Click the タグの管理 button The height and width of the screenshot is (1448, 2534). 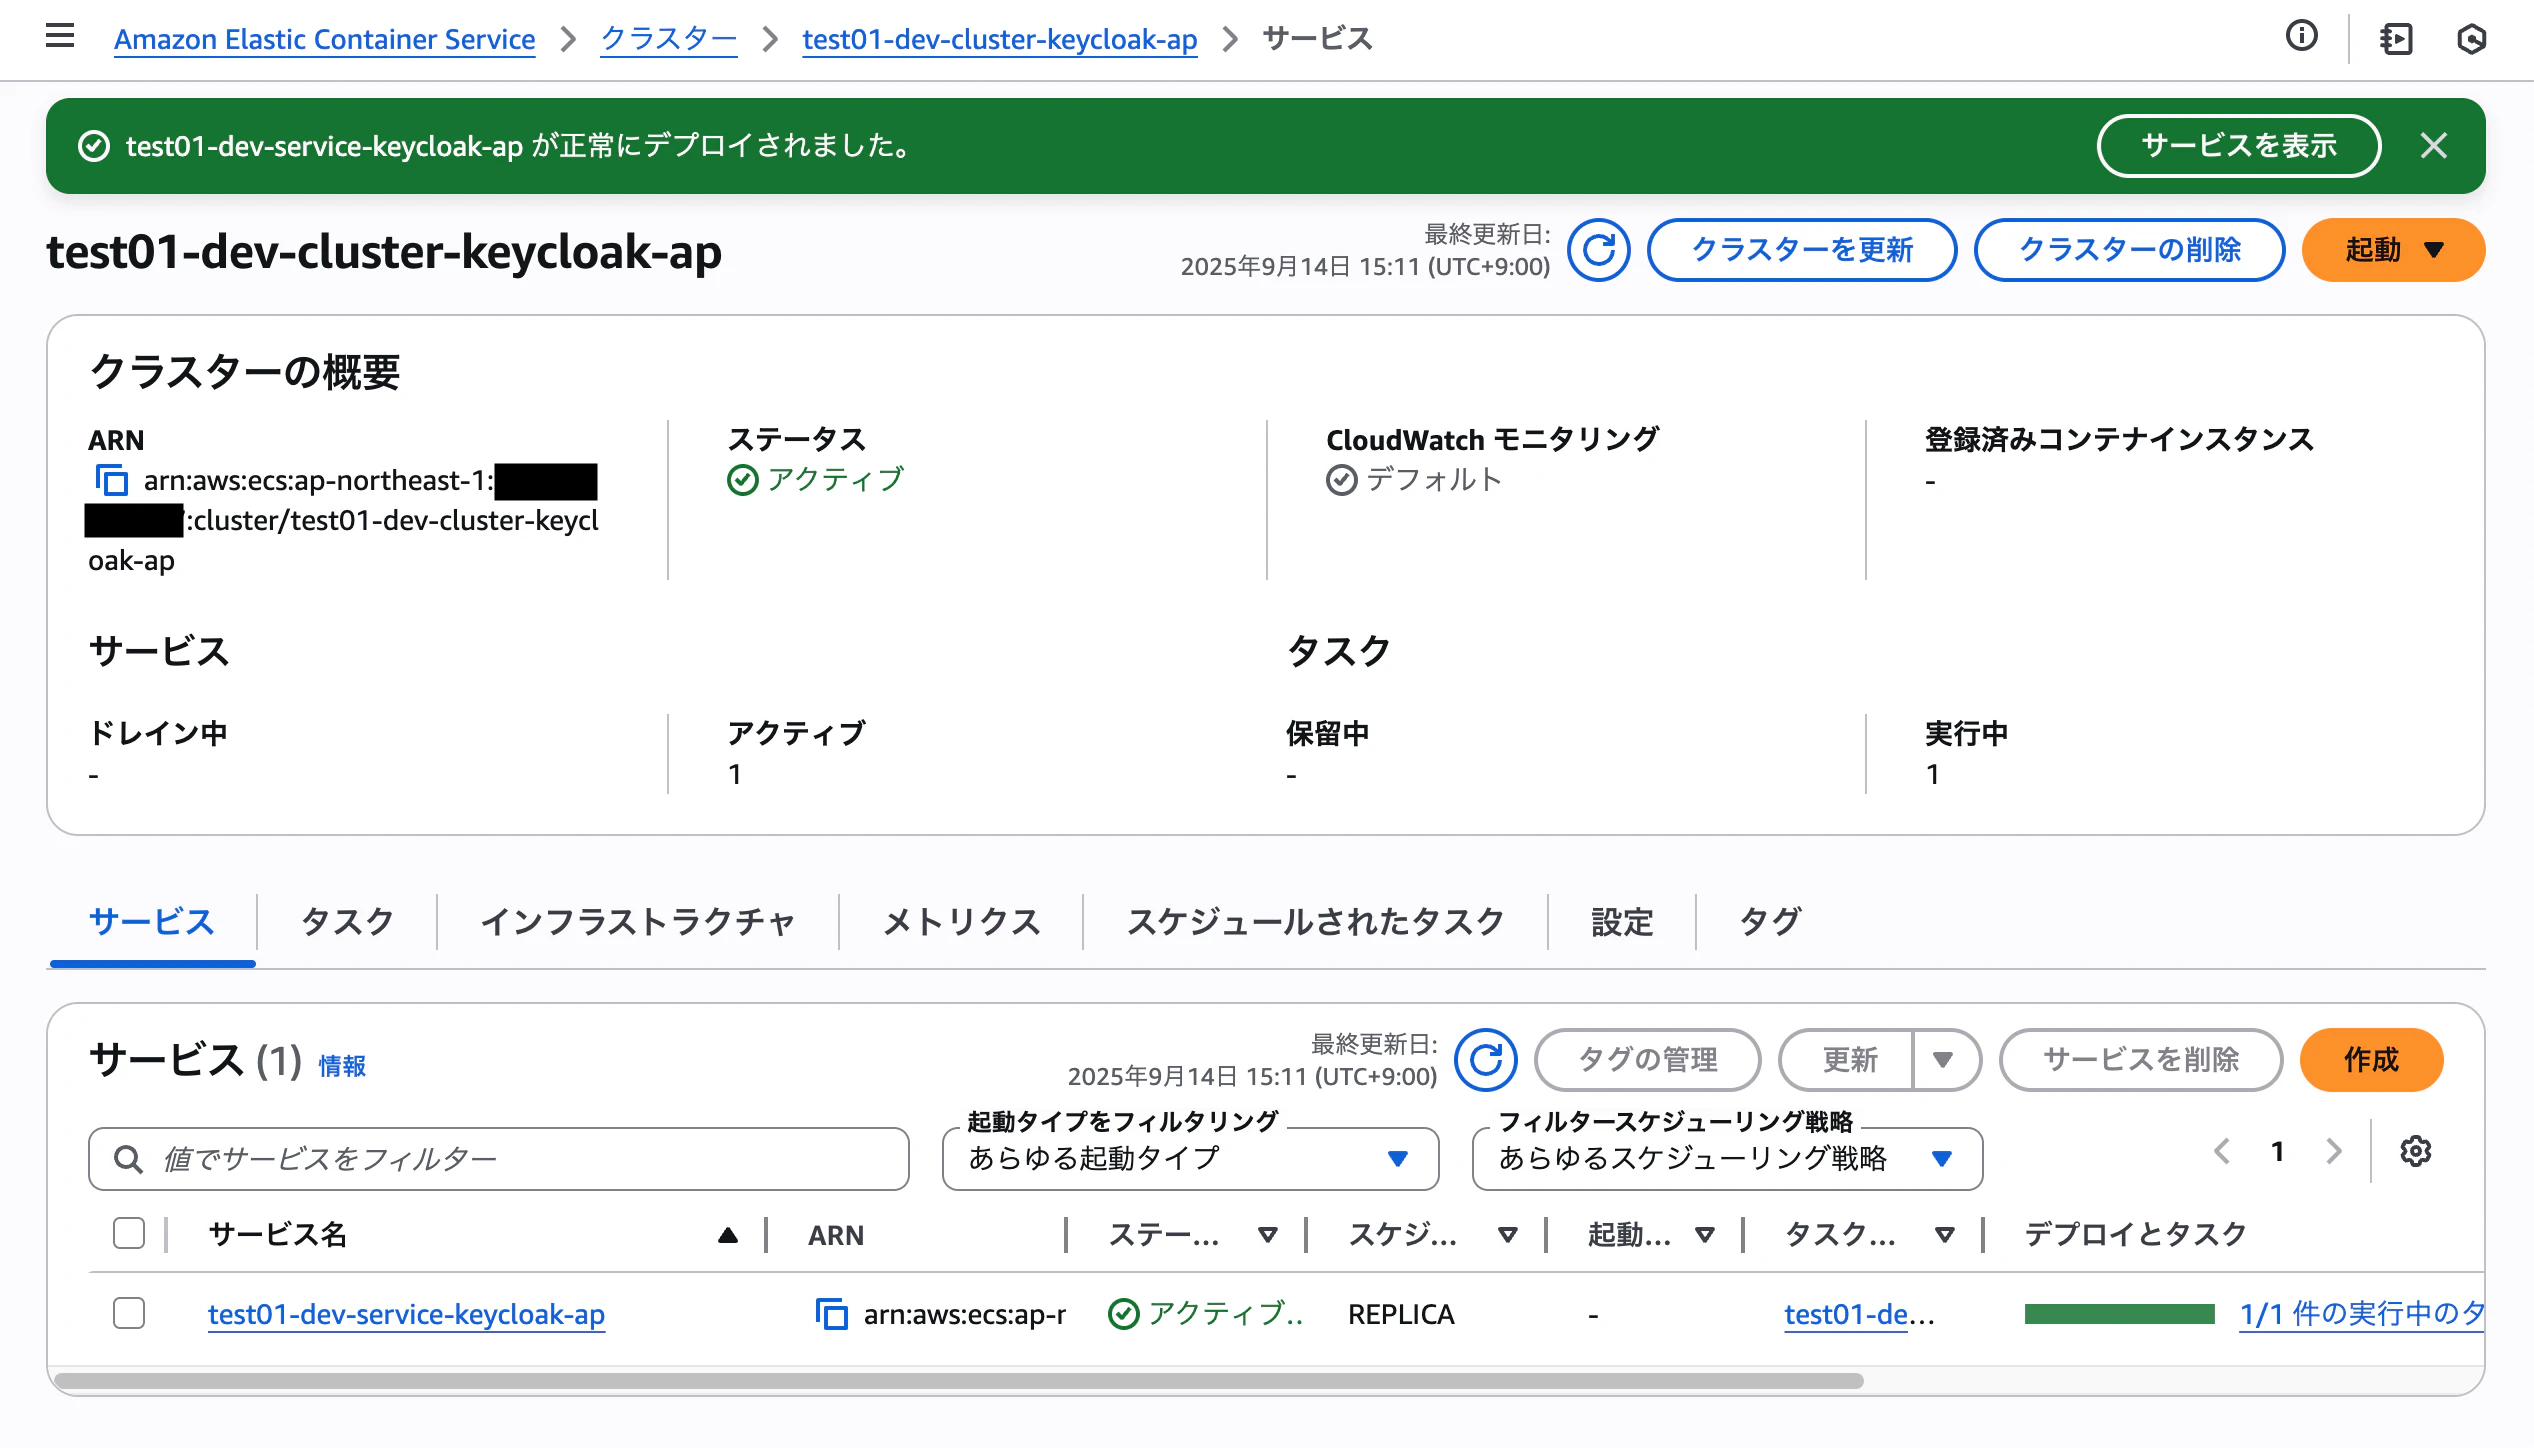coord(1647,1060)
